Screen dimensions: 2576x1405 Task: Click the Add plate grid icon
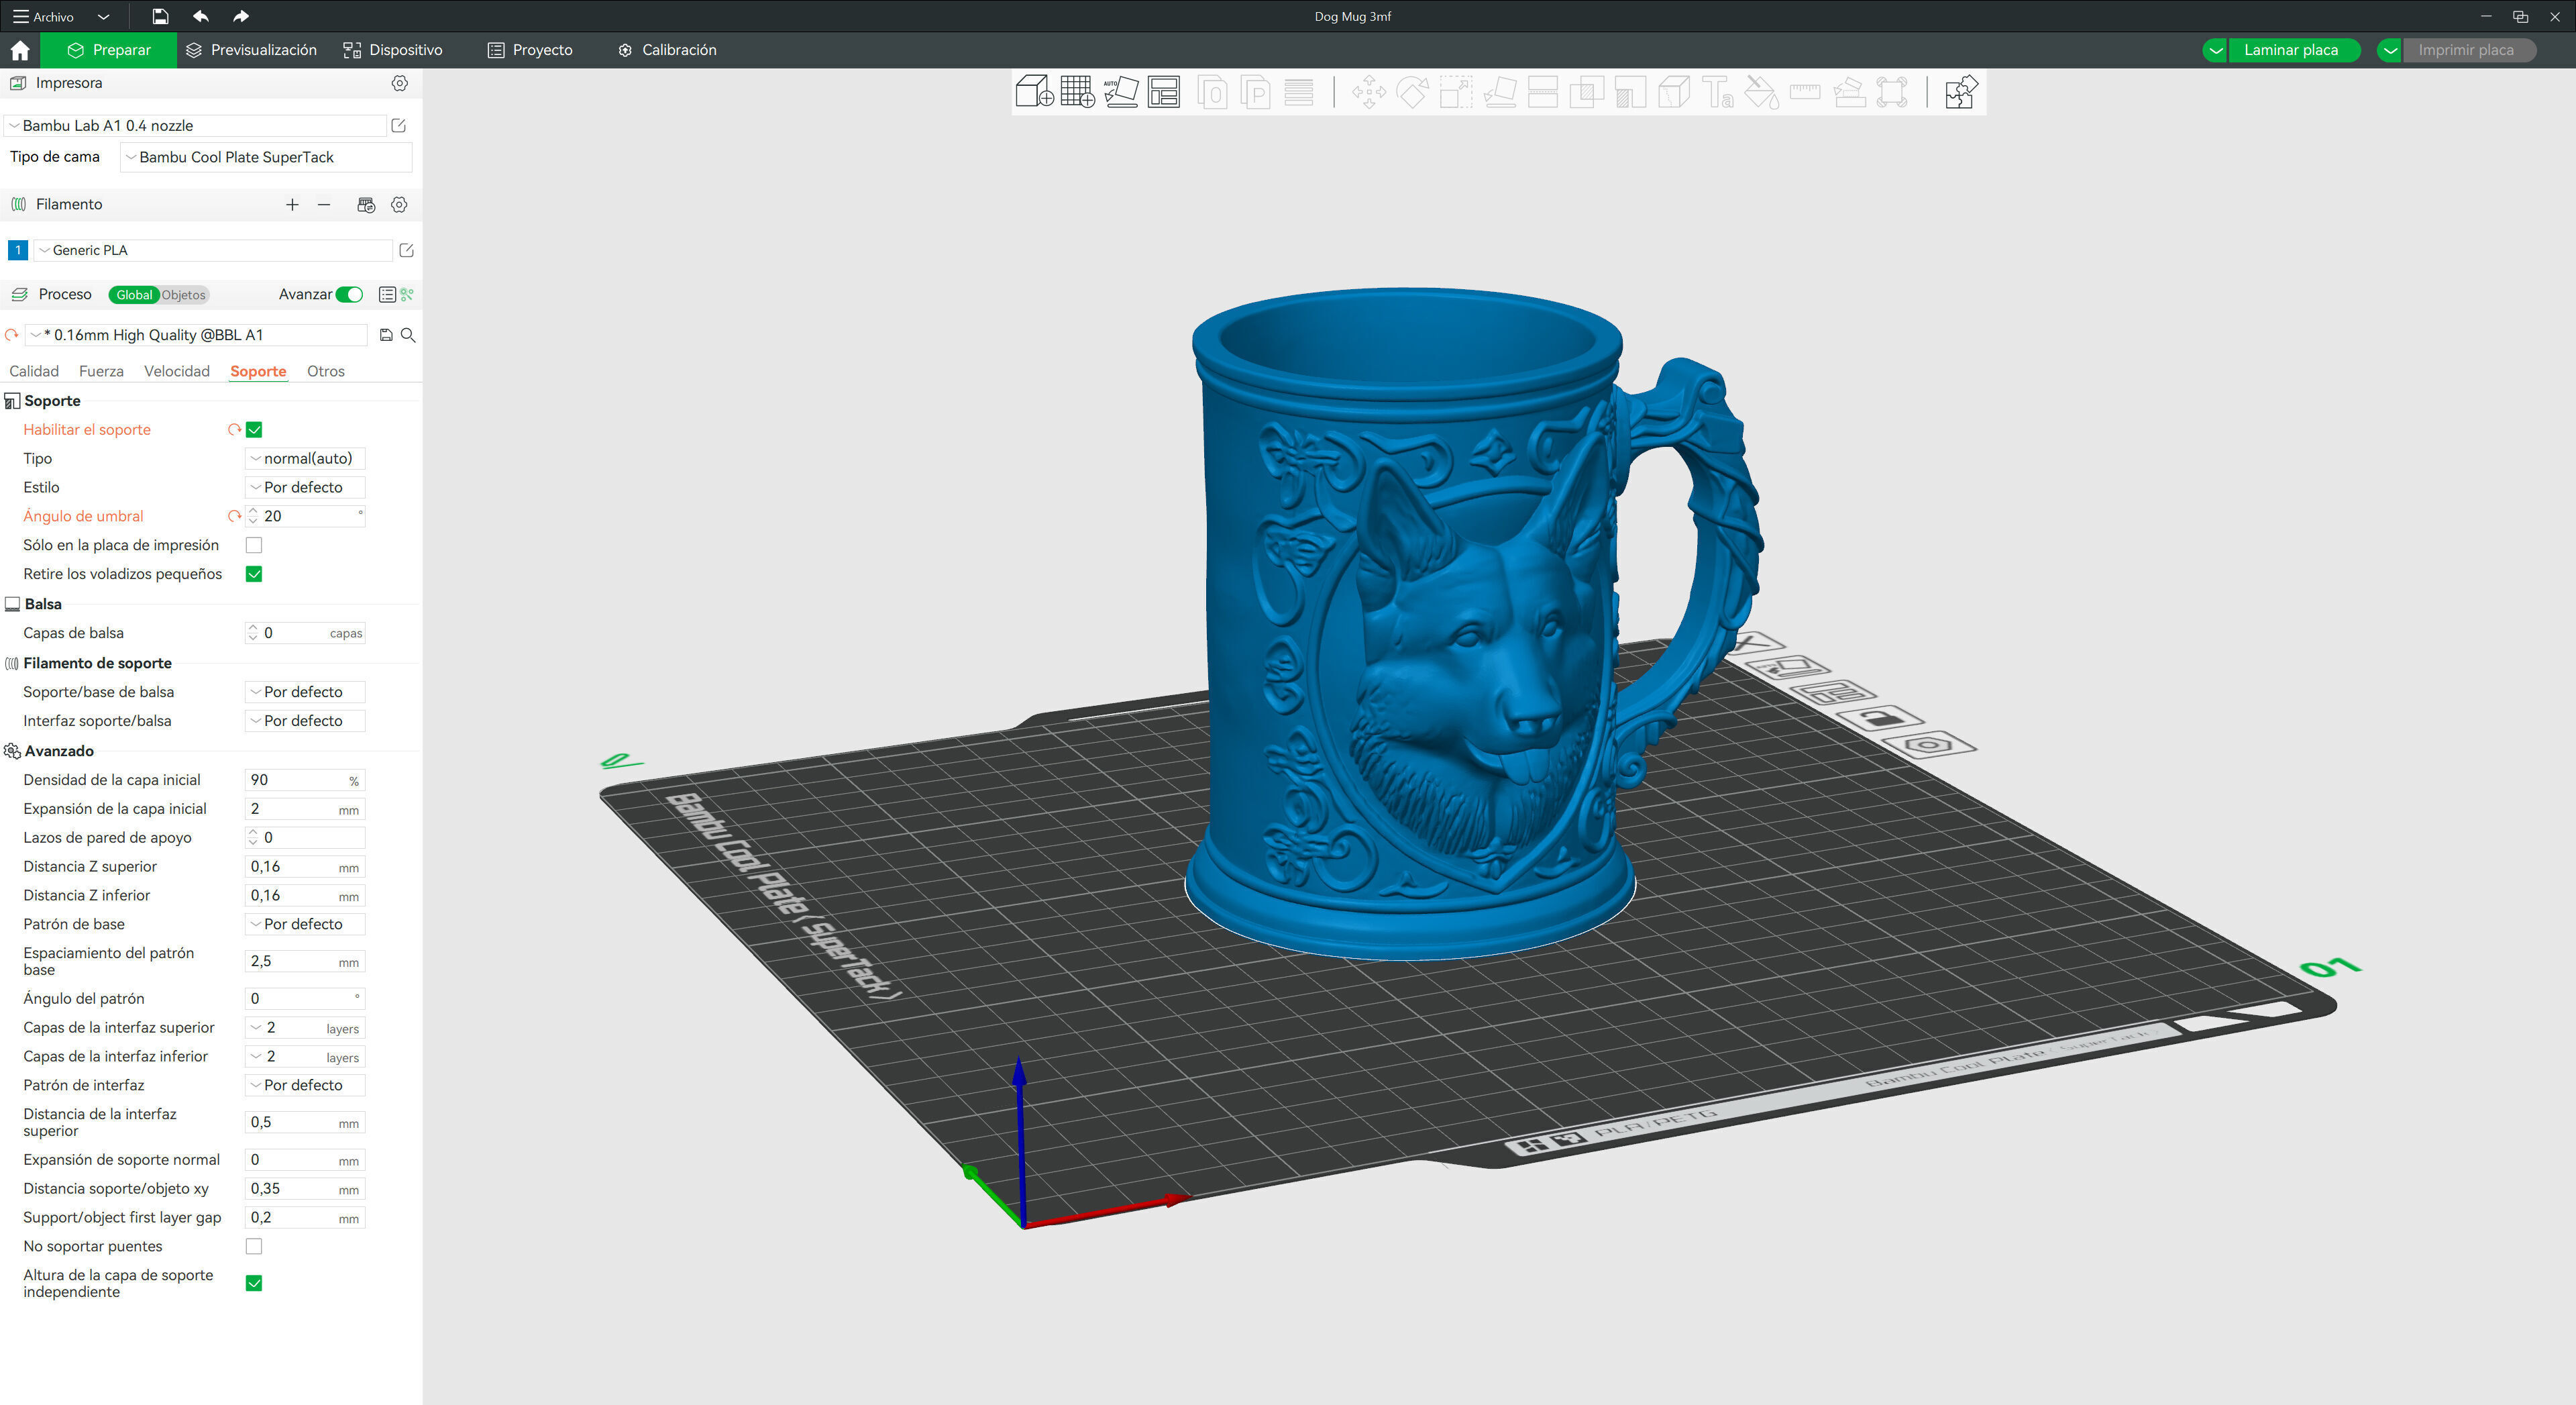[x=1077, y=92]
